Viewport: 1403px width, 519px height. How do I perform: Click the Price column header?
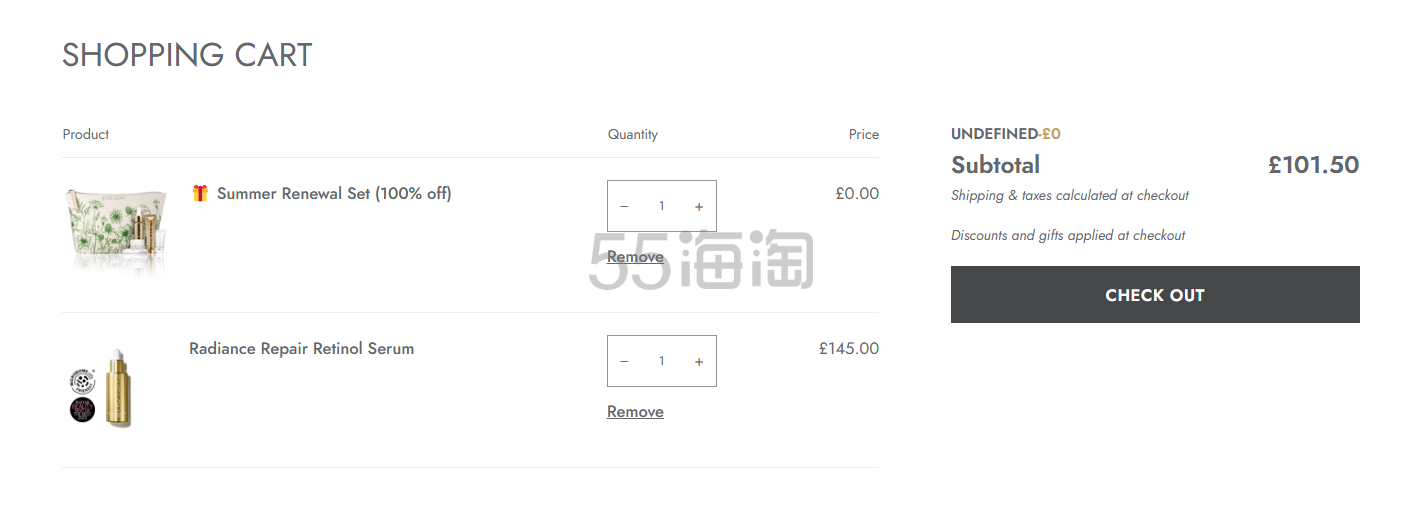[863, 134]
